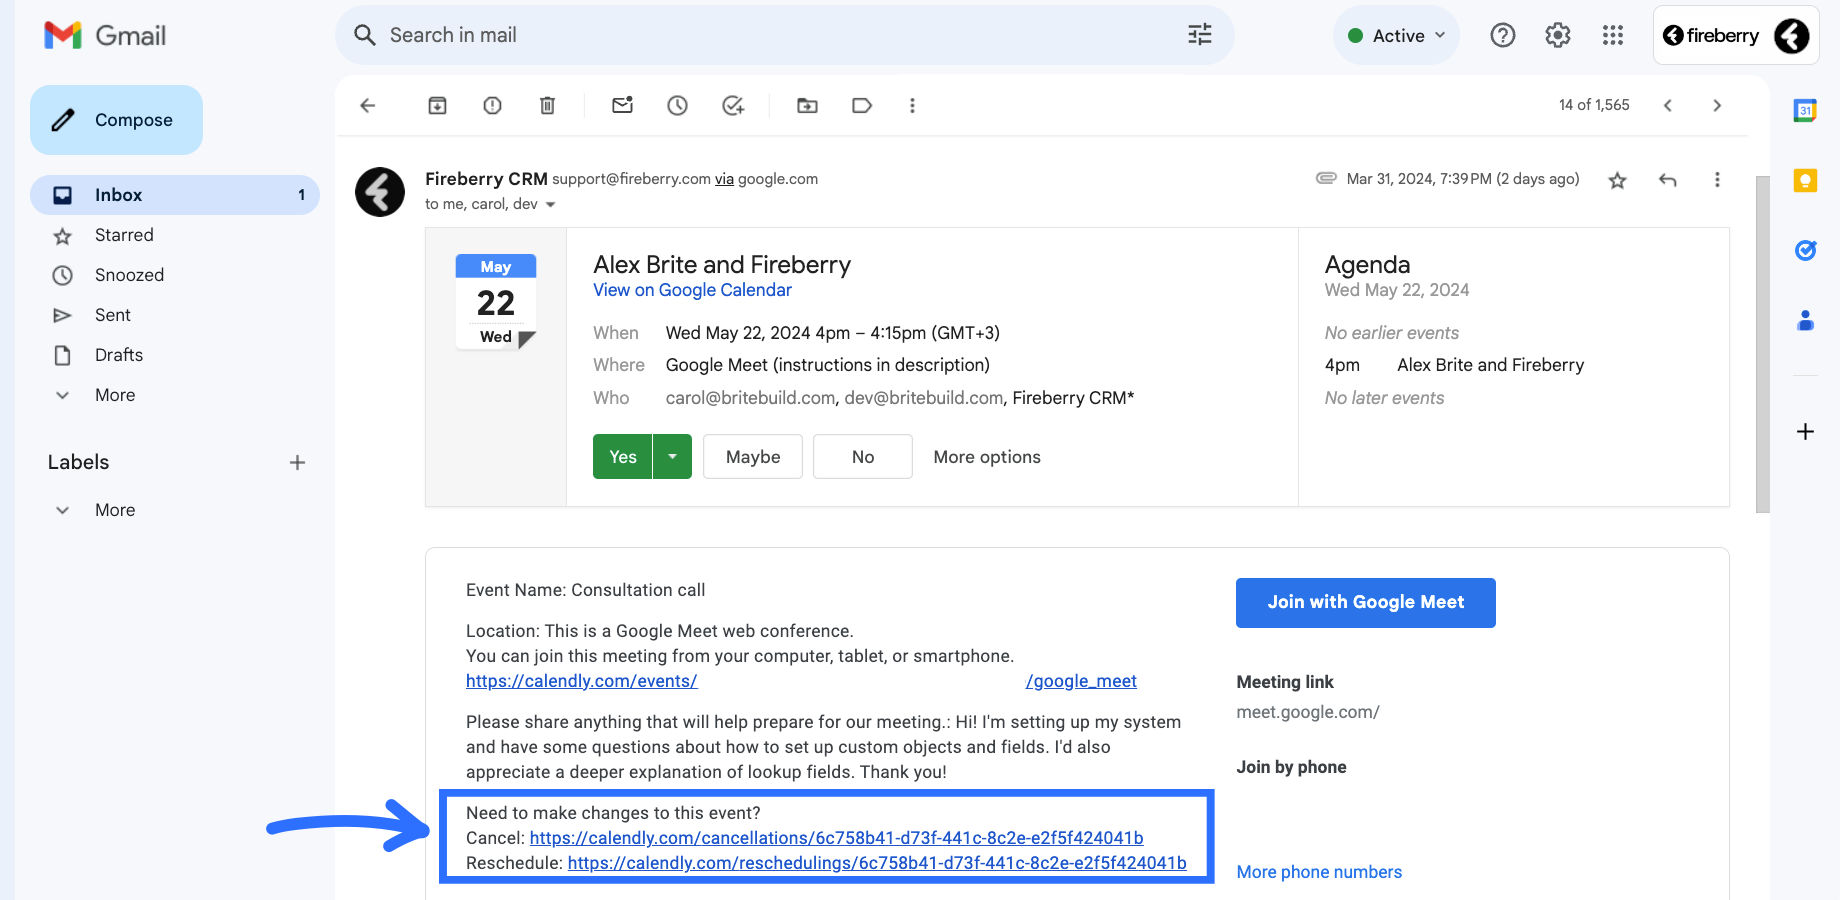Apply a label to this email

[862, 105]
